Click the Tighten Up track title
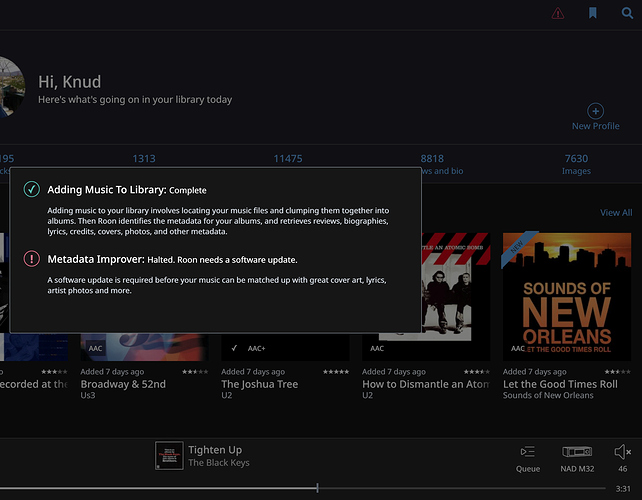 pos(215,450)
